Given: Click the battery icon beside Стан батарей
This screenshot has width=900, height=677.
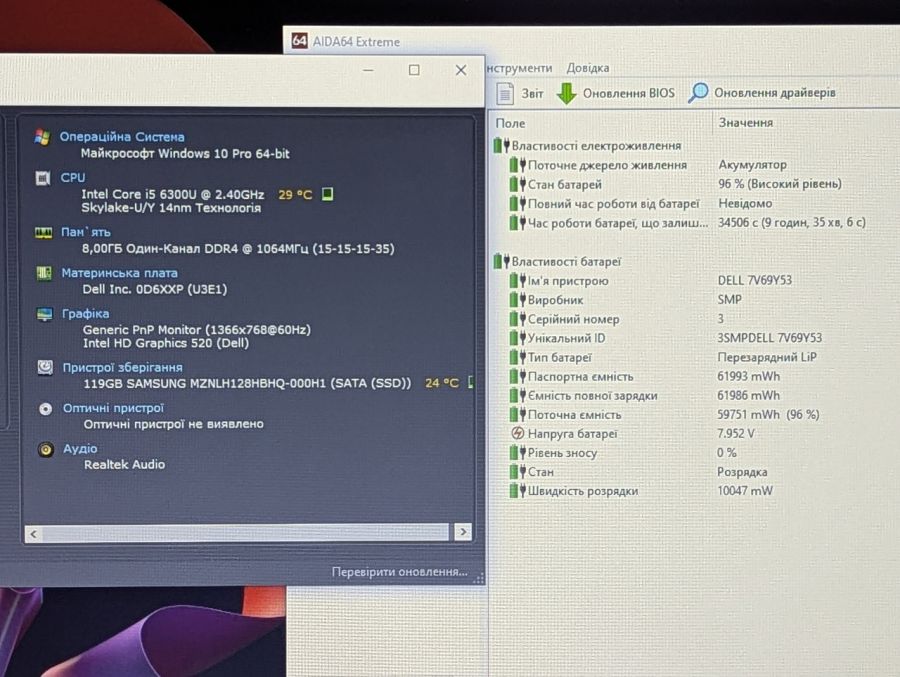Looking at the screenshot, I should point(518,184).
